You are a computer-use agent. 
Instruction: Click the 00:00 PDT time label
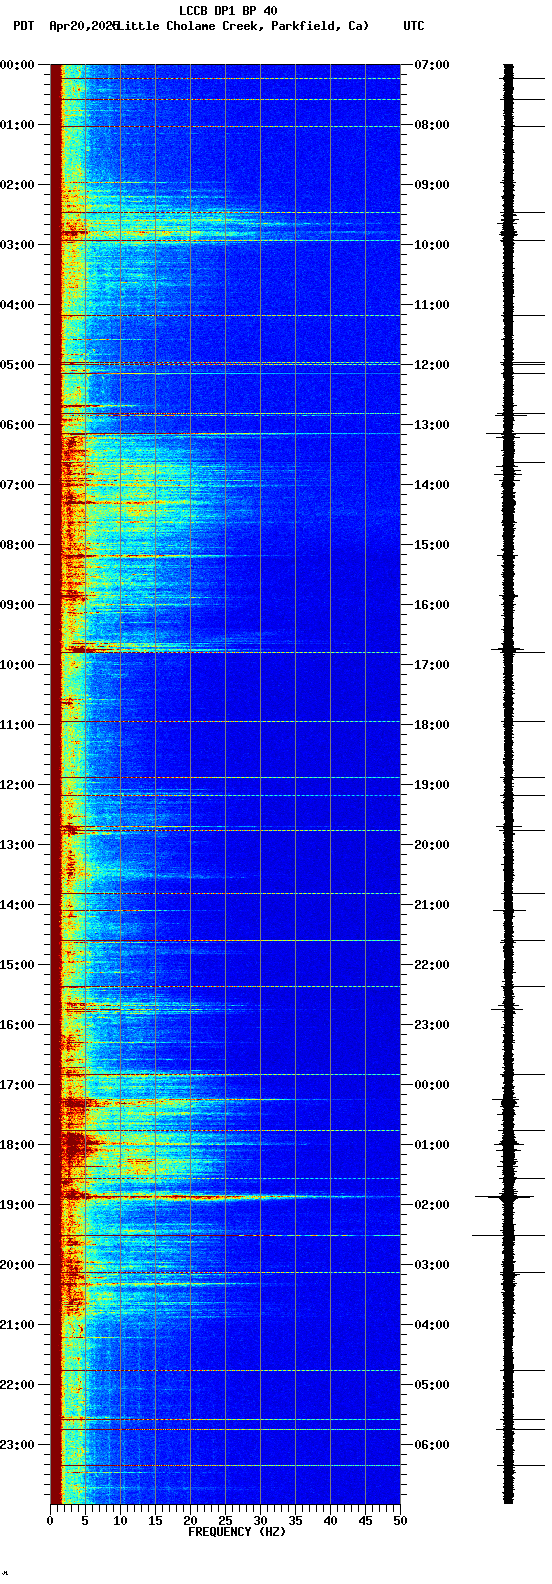pyautogui.click(x=18, y=65)
